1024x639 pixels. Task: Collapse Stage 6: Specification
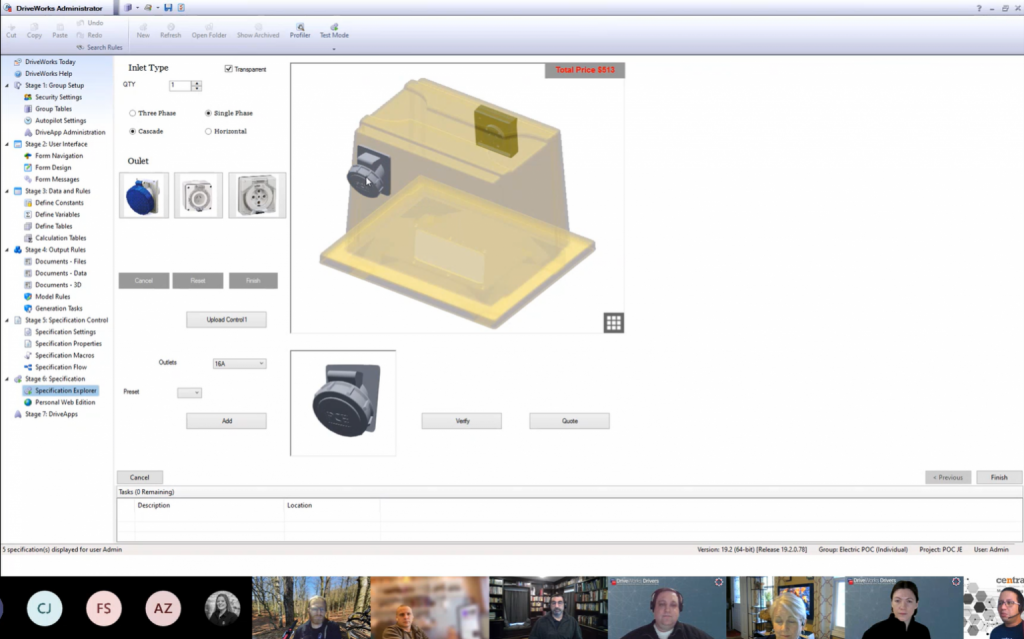(x=7, y=379)
